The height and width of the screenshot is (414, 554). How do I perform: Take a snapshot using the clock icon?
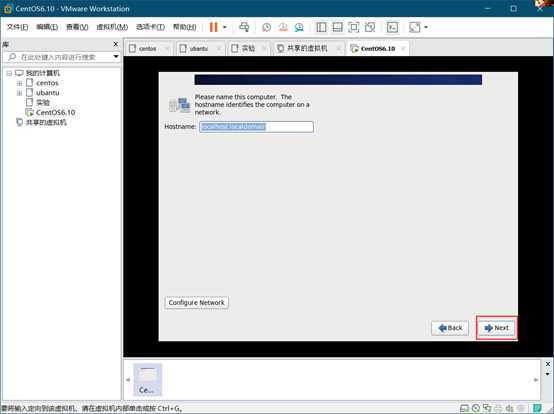[266, 27]
